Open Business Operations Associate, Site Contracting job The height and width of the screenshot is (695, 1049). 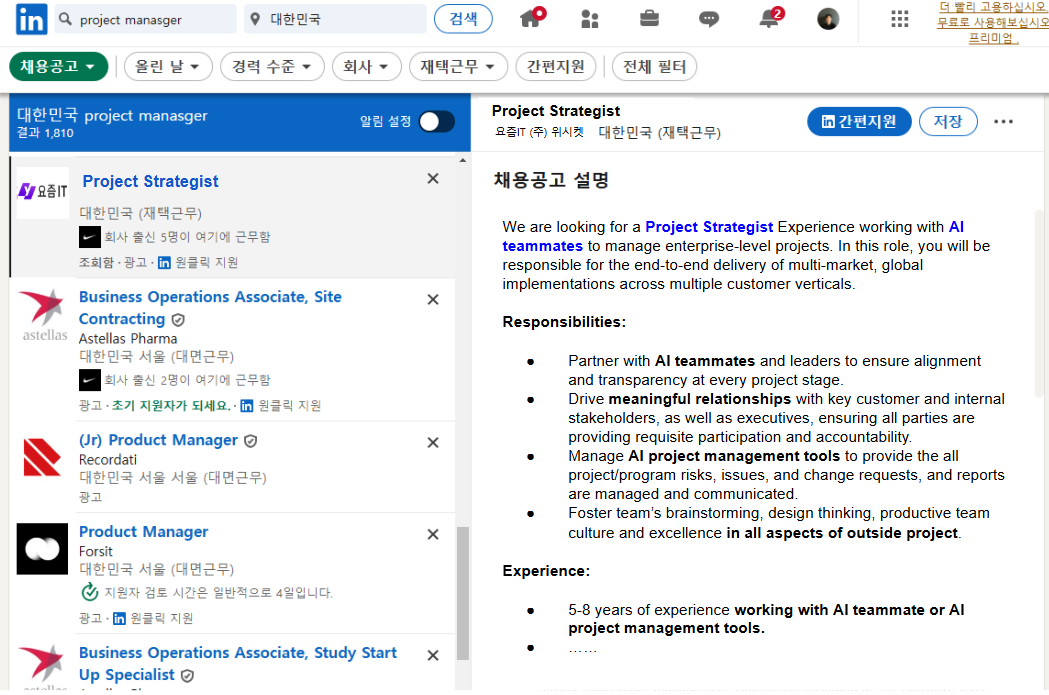(210, 308)
